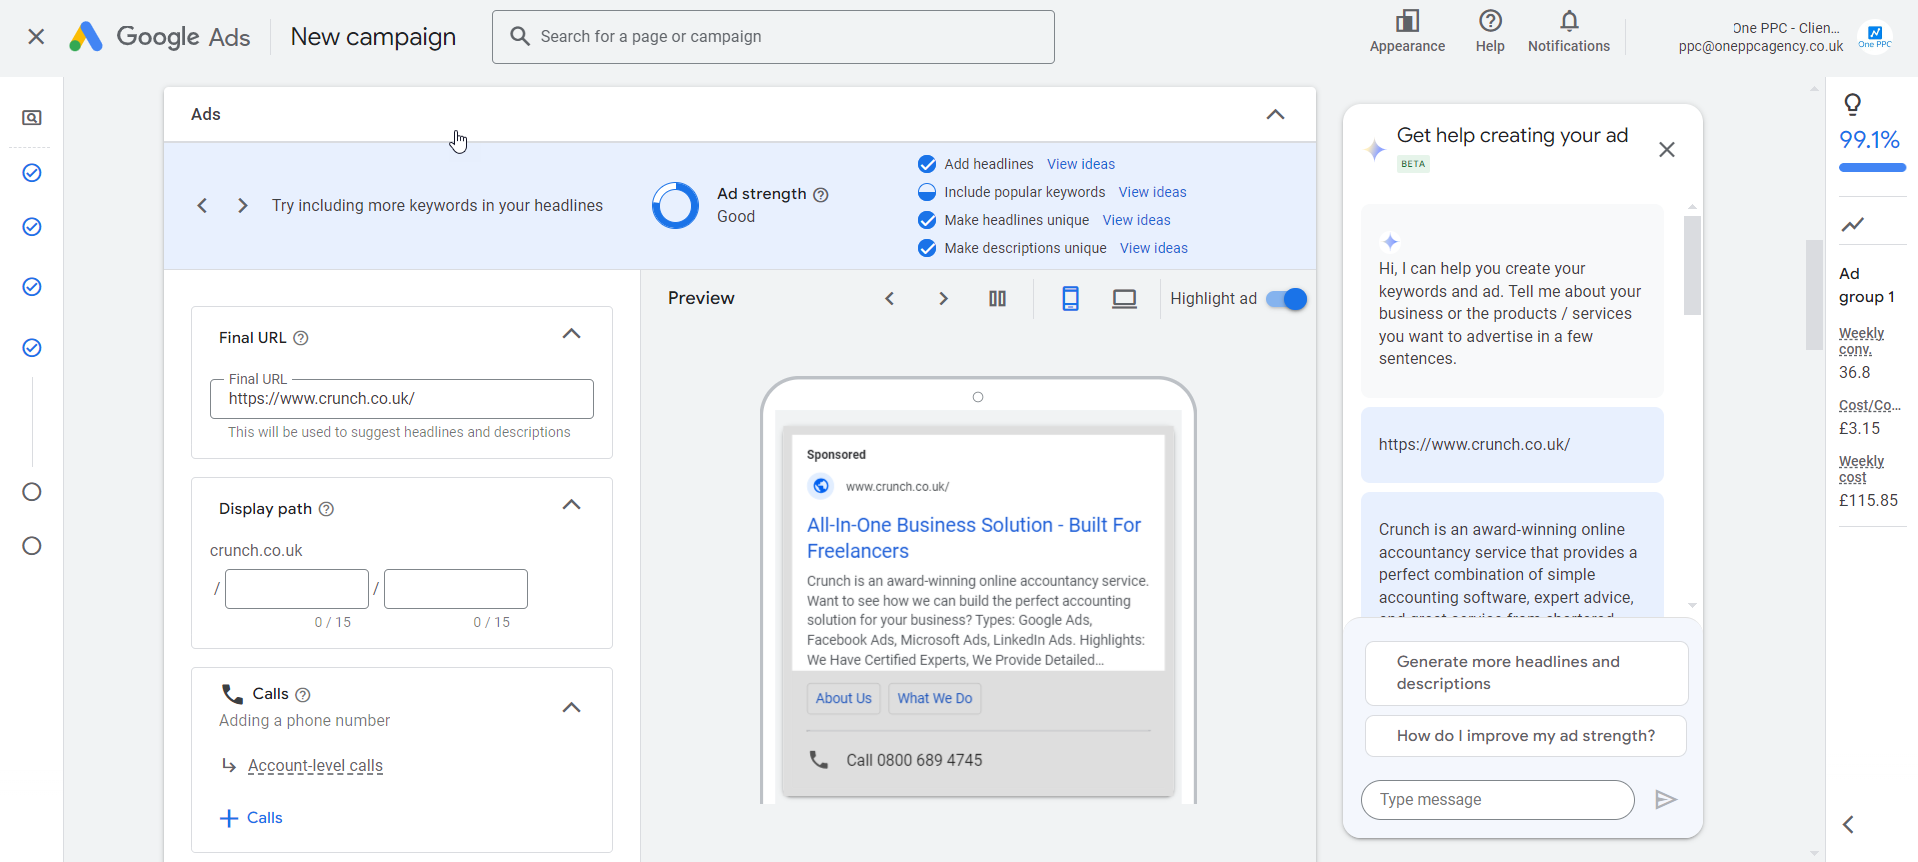Viewport: 1918px width, 862px height.
Task: Select the first unfinished step circle
Action: [x=32, y=492]
